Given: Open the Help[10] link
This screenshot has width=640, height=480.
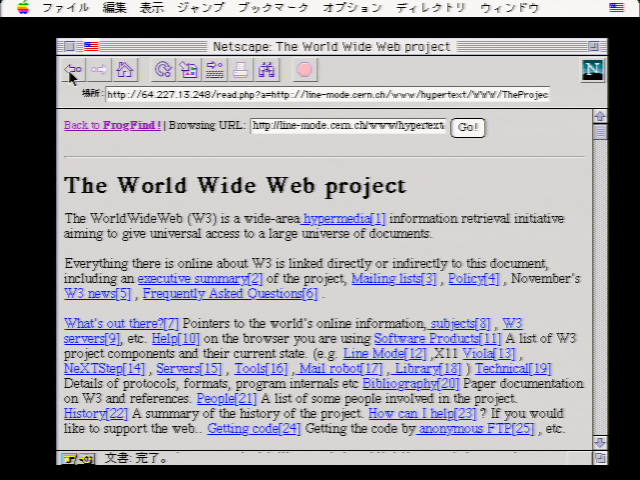Looking at the screenshot, I should [176, 339].
